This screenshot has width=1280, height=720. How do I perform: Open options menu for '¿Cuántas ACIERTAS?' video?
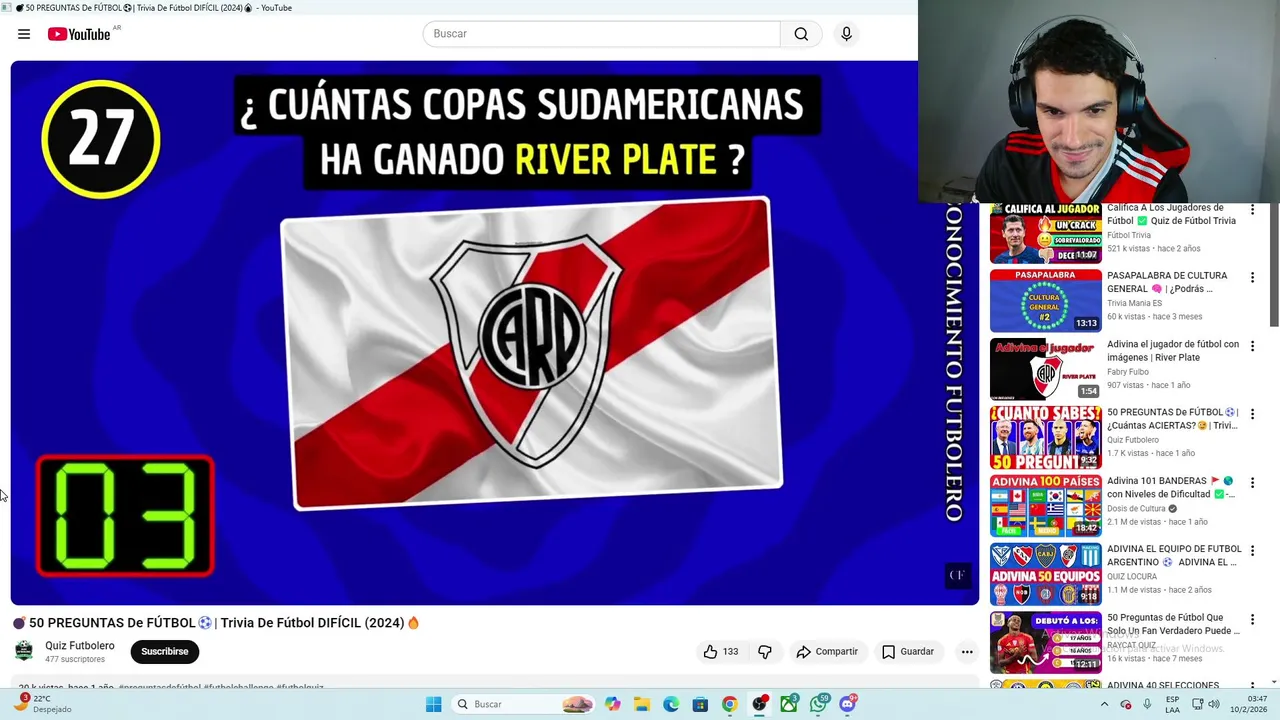click(1252, 414)
